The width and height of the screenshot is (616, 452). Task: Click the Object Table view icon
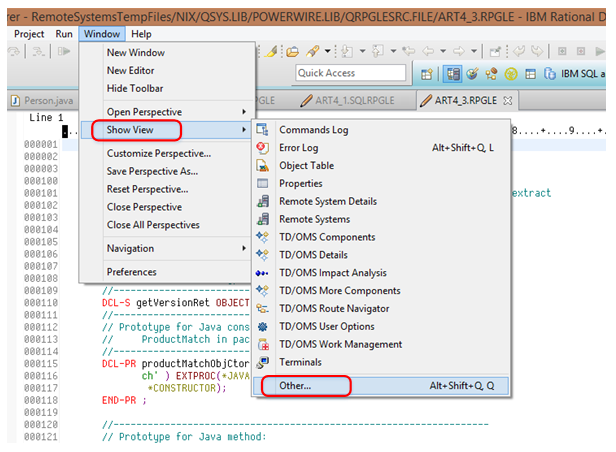263,166
